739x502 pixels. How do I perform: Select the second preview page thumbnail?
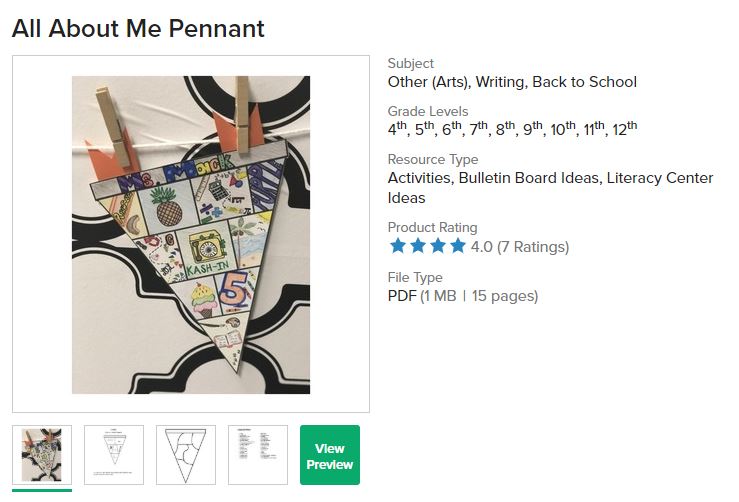(114, 455)
